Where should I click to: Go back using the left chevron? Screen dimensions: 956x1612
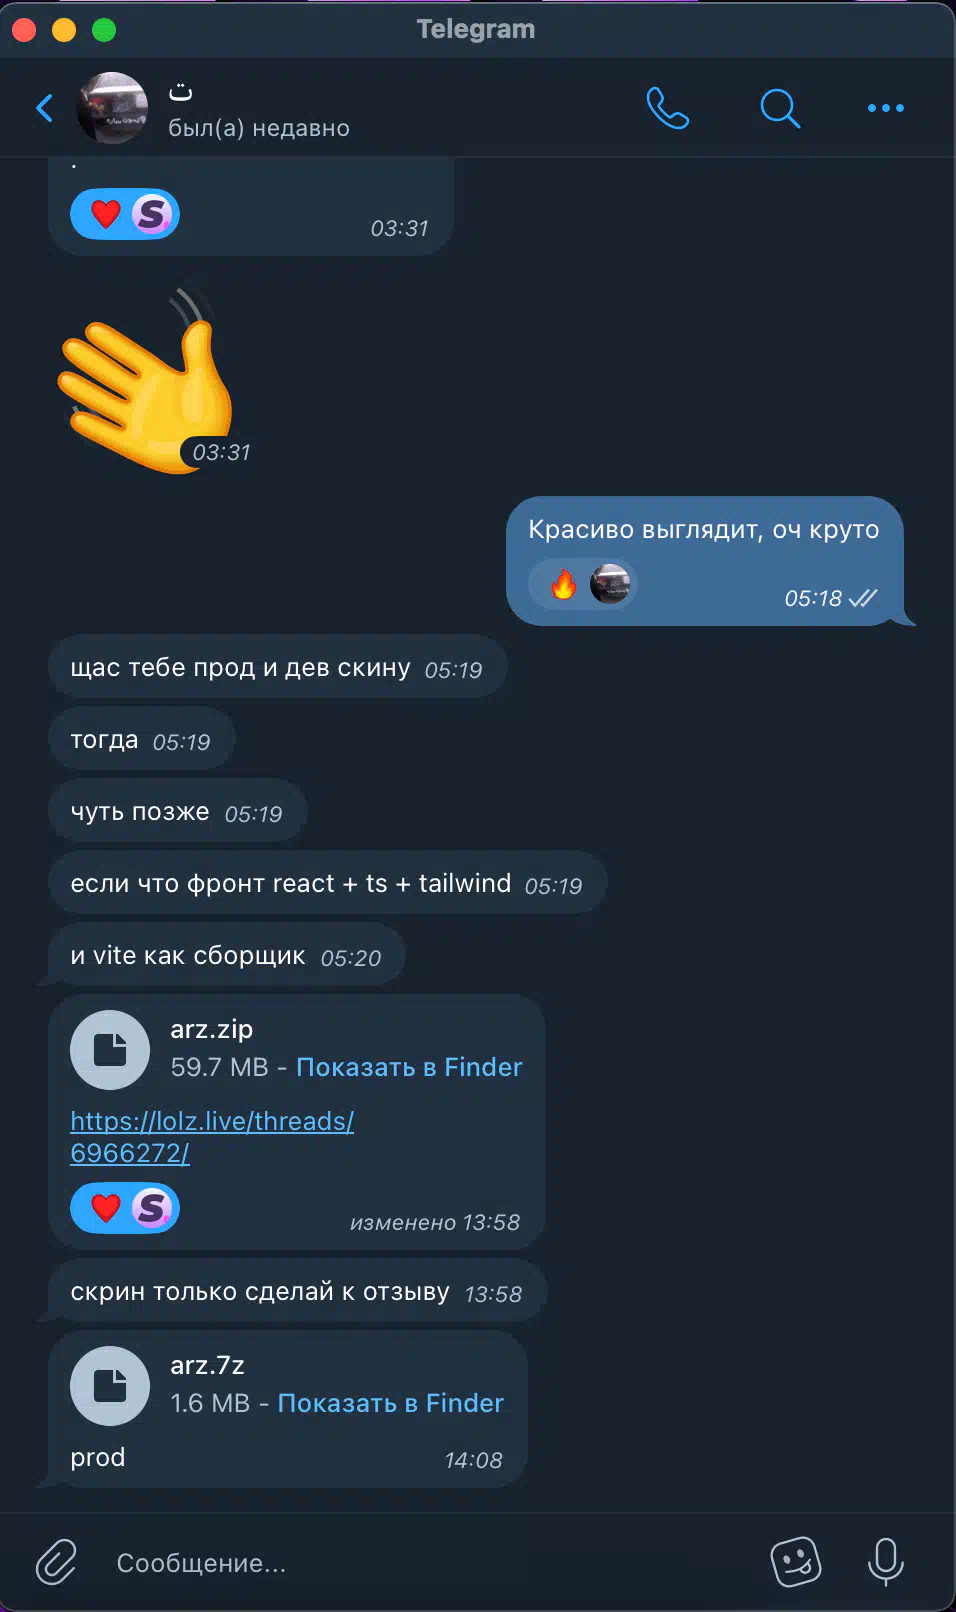tap(45, 108)
